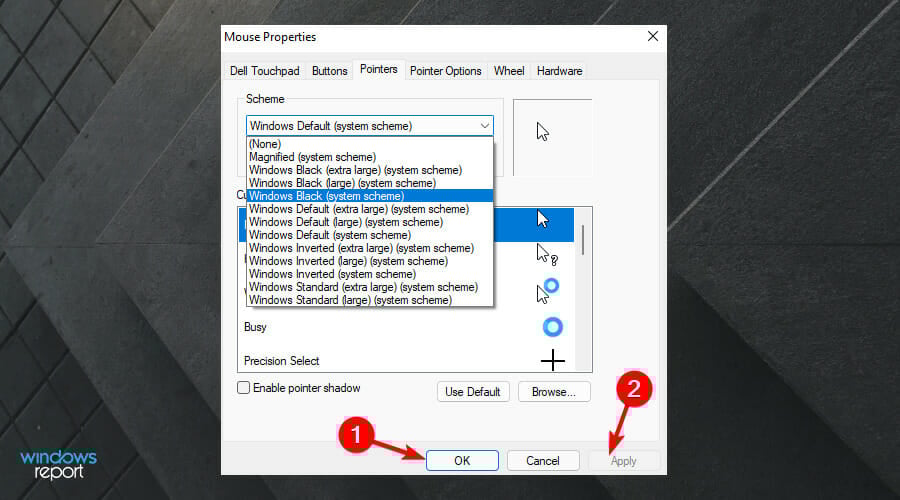Image resolution: width=900 pixels, height=500 pixels.
Task: Choose Windows Inverted (system scheme) option
Action: pos(370,274)
